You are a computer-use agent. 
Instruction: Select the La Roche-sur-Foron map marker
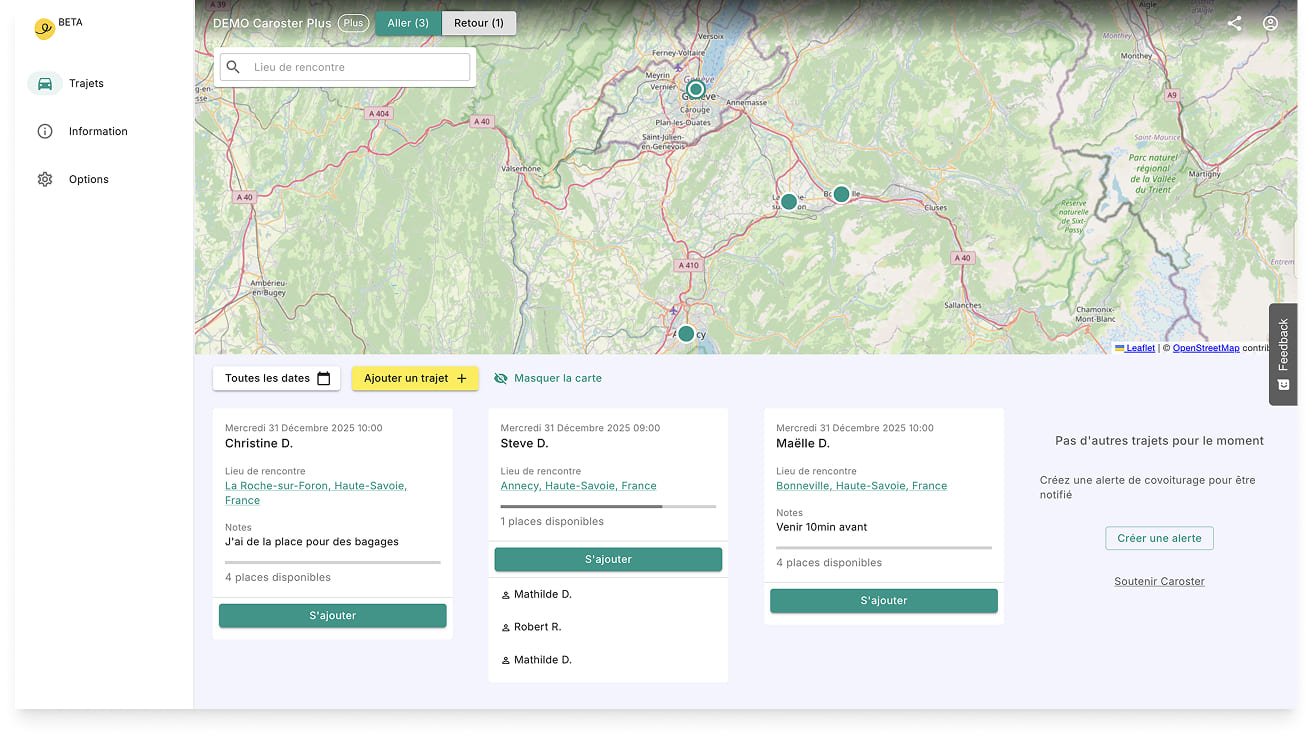(789, 202)
